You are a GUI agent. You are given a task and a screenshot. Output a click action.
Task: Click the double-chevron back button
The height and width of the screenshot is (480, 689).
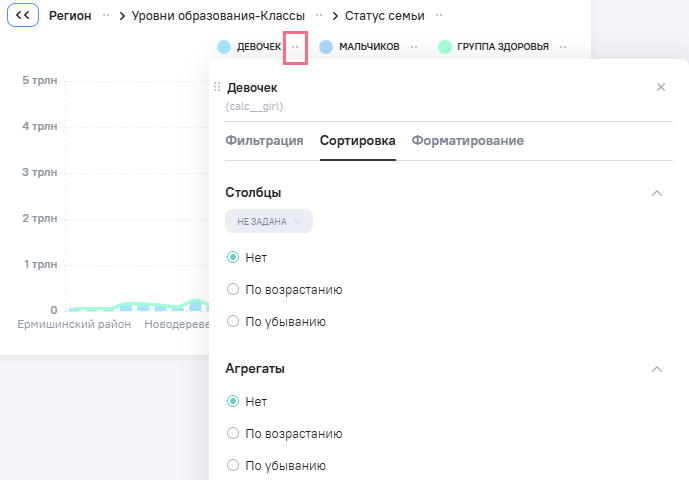23,15
